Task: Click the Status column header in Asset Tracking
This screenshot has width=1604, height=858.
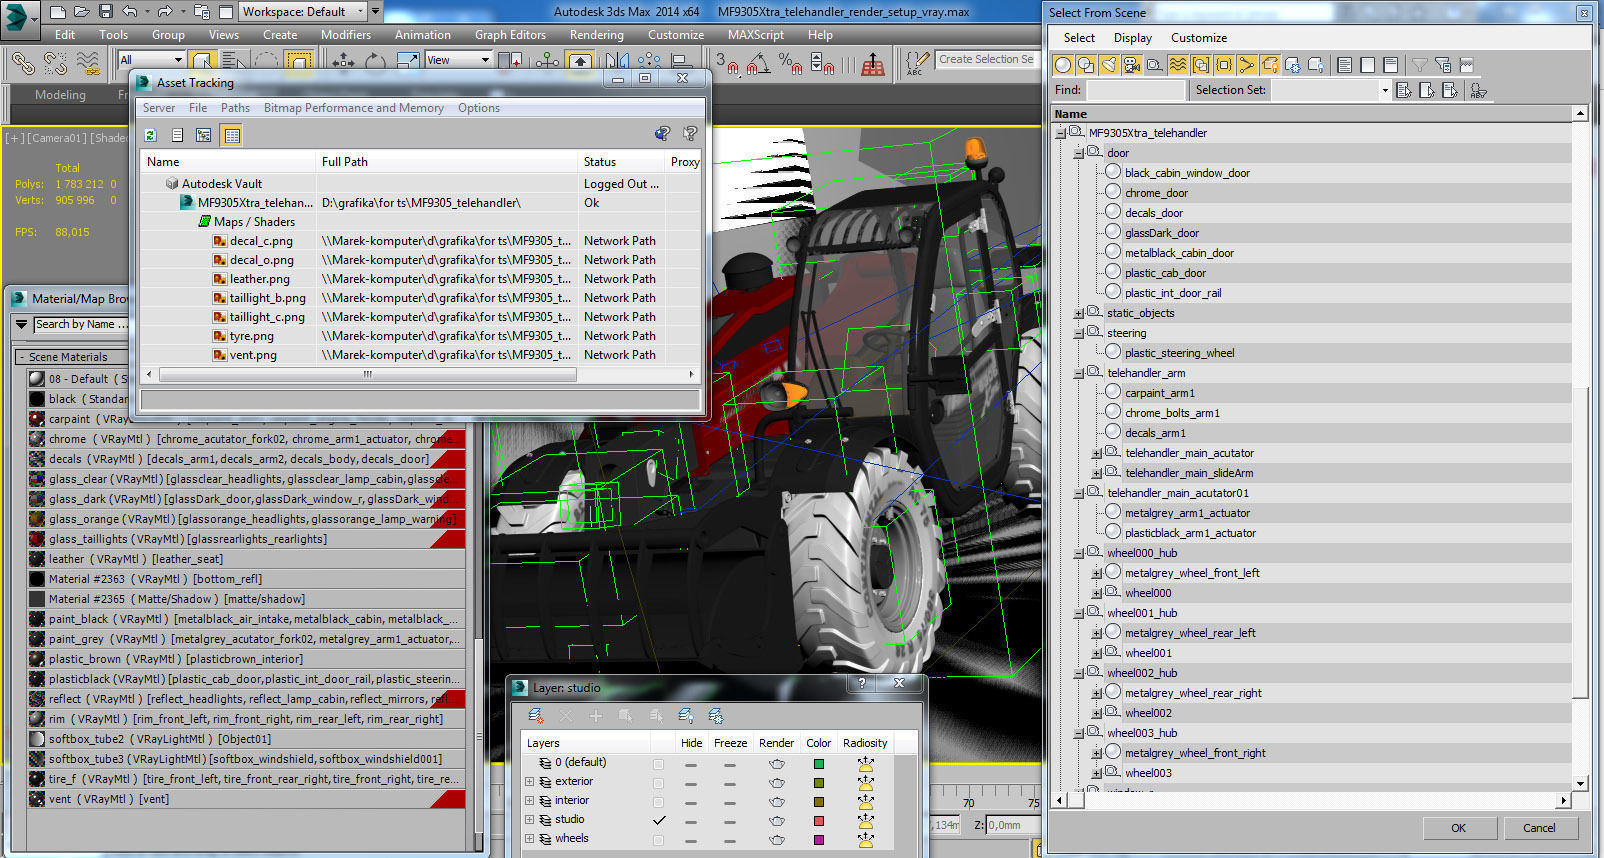Action: (x=622, y=162)
